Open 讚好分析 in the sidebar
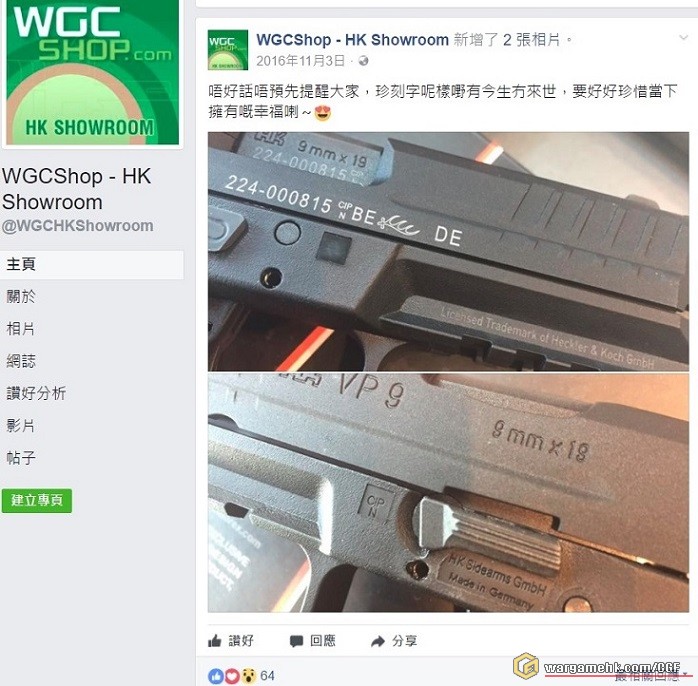The image size is (698, 686). (37, 394)
